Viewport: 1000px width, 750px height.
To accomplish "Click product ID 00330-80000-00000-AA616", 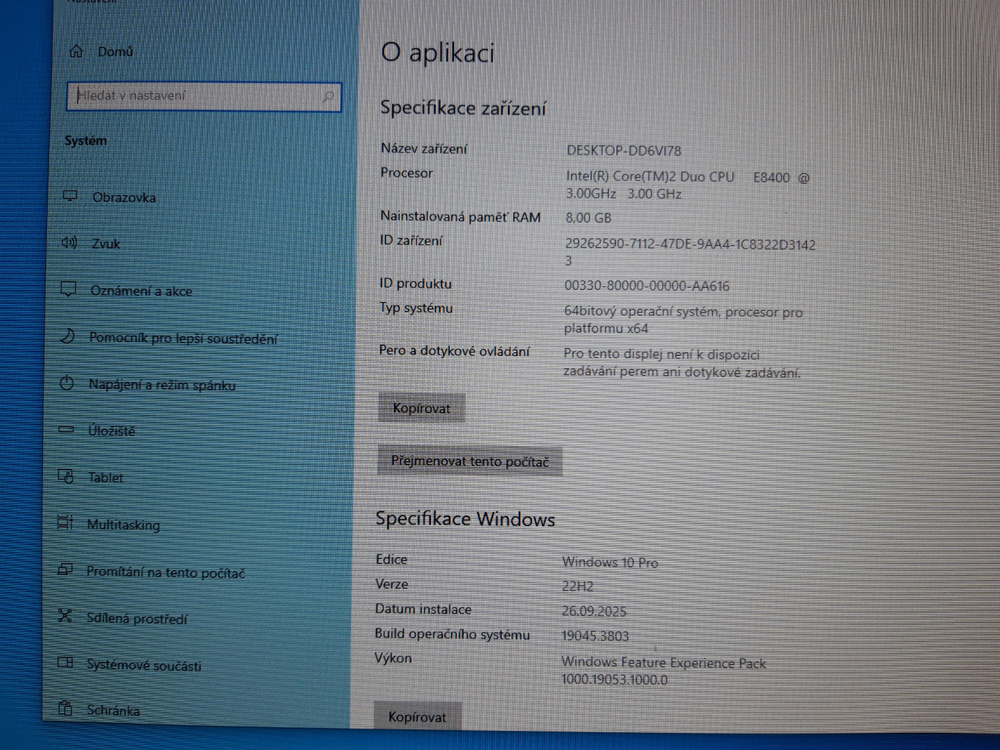I will (647, 286).
